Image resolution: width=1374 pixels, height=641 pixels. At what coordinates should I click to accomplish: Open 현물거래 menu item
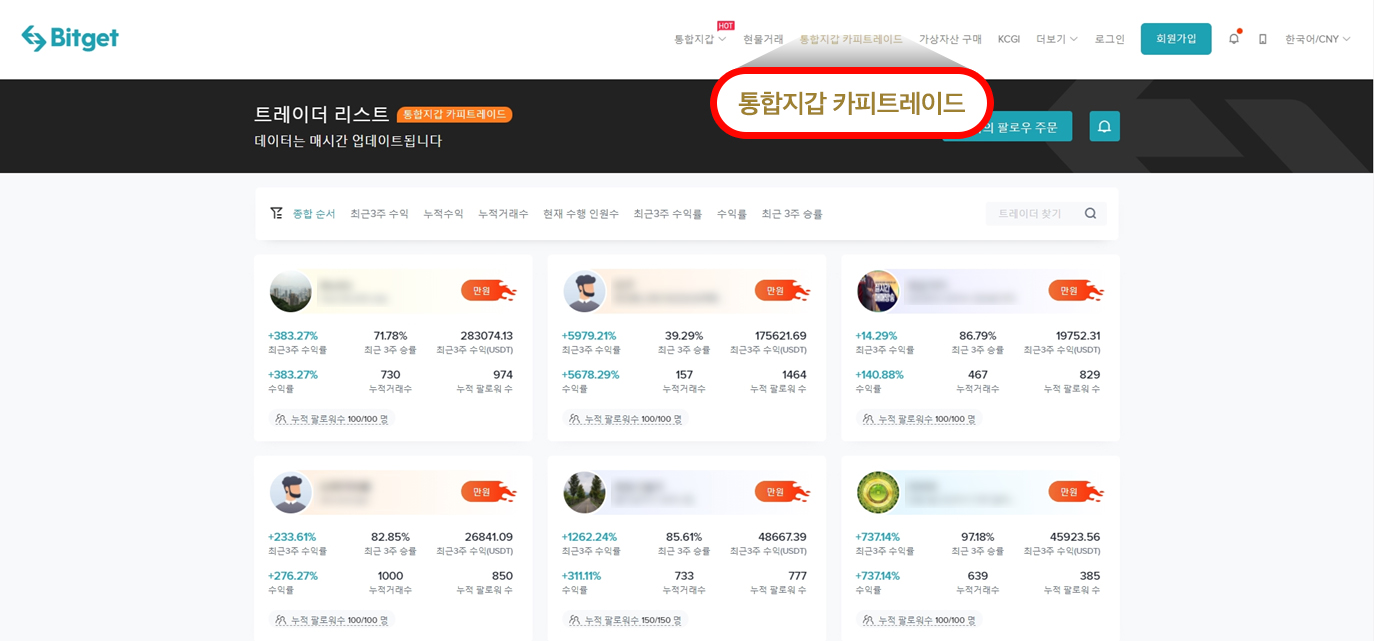(x=763, y=39)
